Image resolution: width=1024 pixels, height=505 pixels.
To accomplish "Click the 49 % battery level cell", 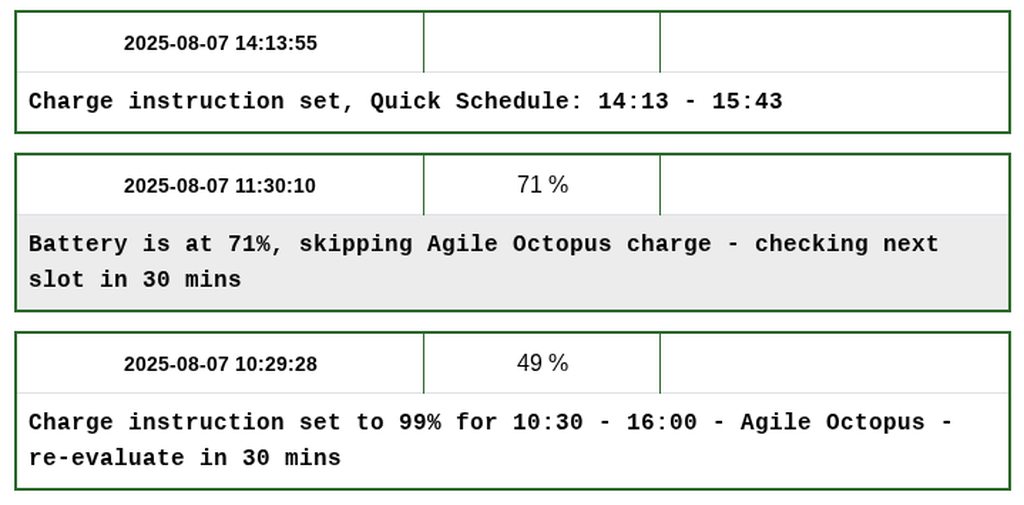I will (542, 363).
